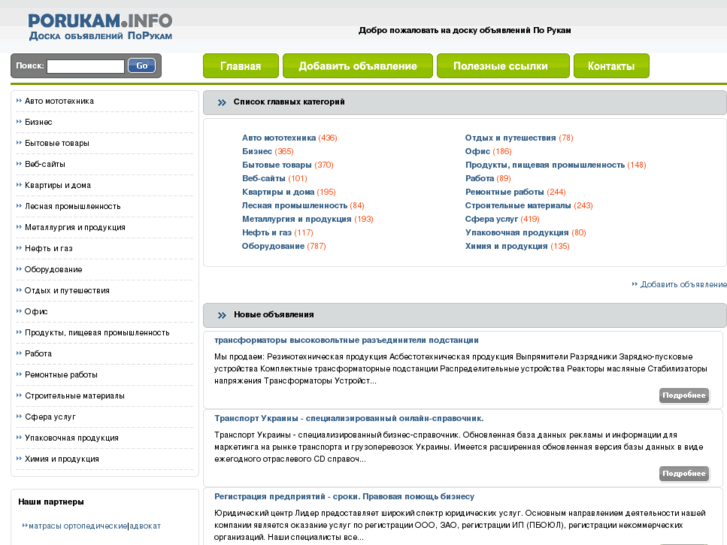Screen dimensions: 727x545
Task: Select Квартиры и дома in the left sidebar
Action: tap(58, 185)
